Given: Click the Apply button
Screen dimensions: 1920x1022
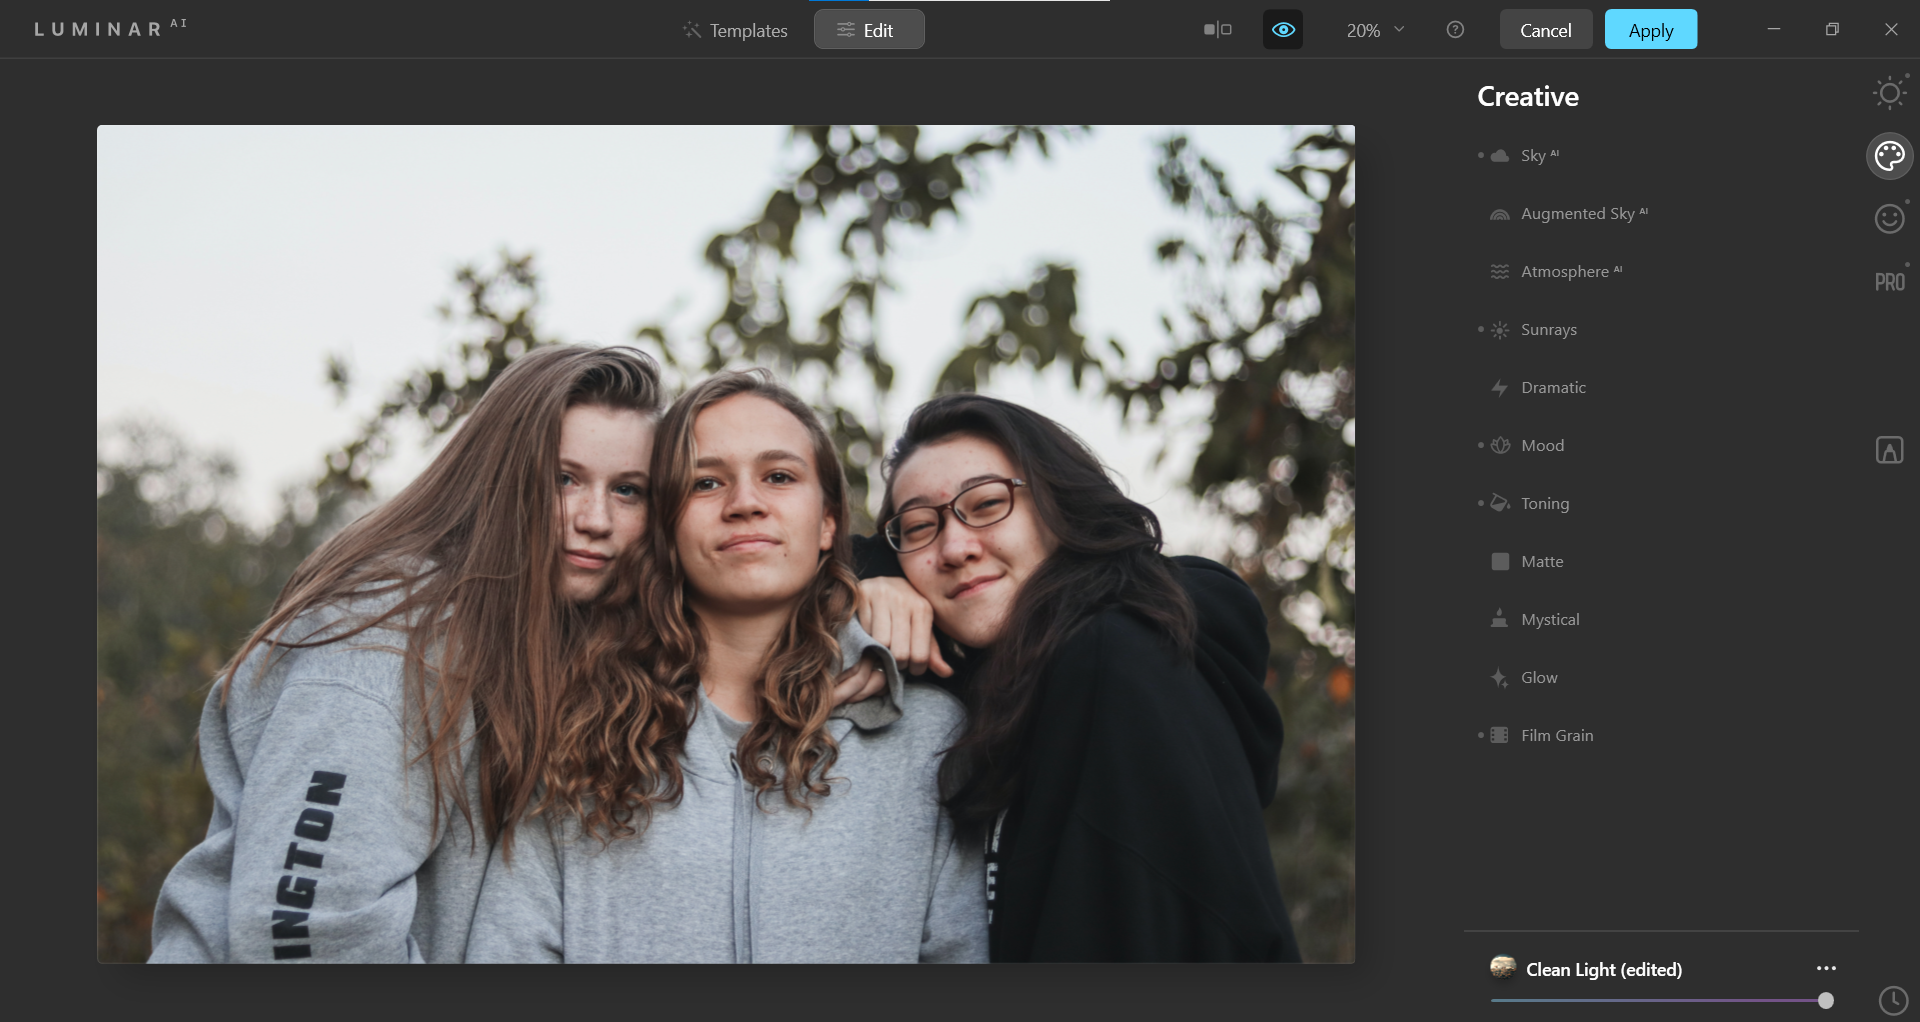Looking at the screenshot, I should [1650, 30].
